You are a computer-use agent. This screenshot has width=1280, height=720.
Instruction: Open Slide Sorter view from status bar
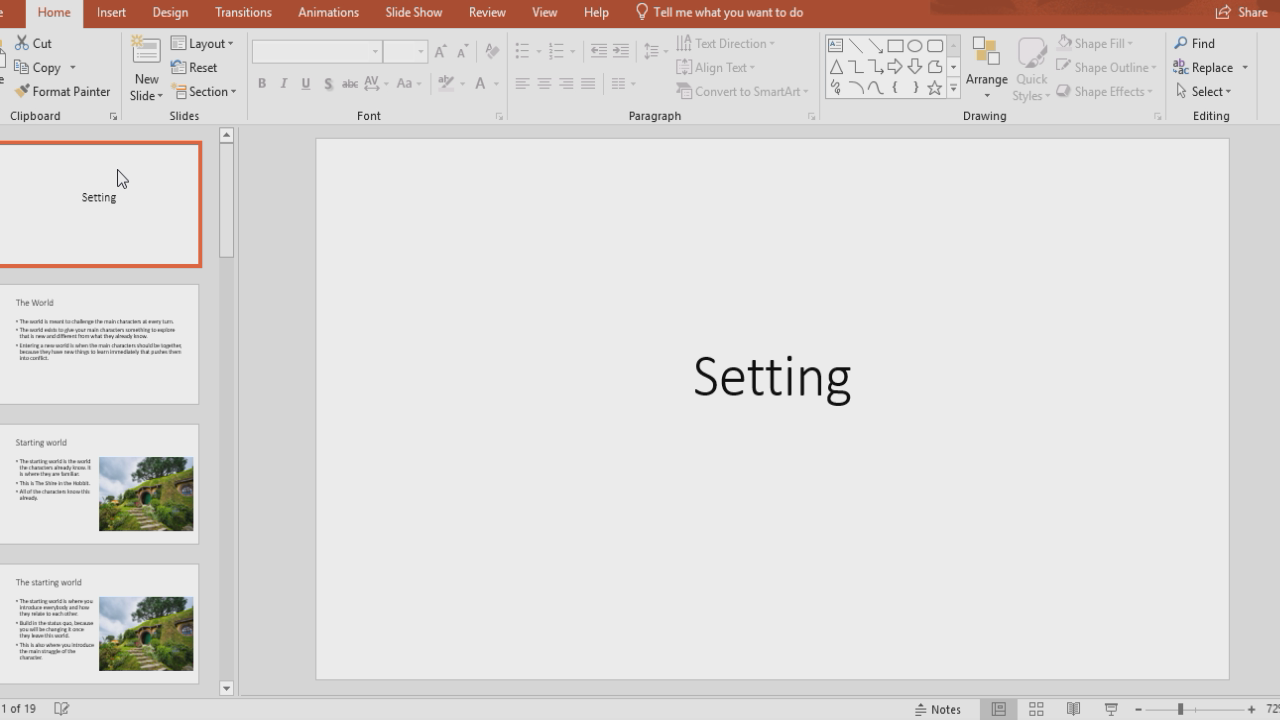[x=1036, y=709]
